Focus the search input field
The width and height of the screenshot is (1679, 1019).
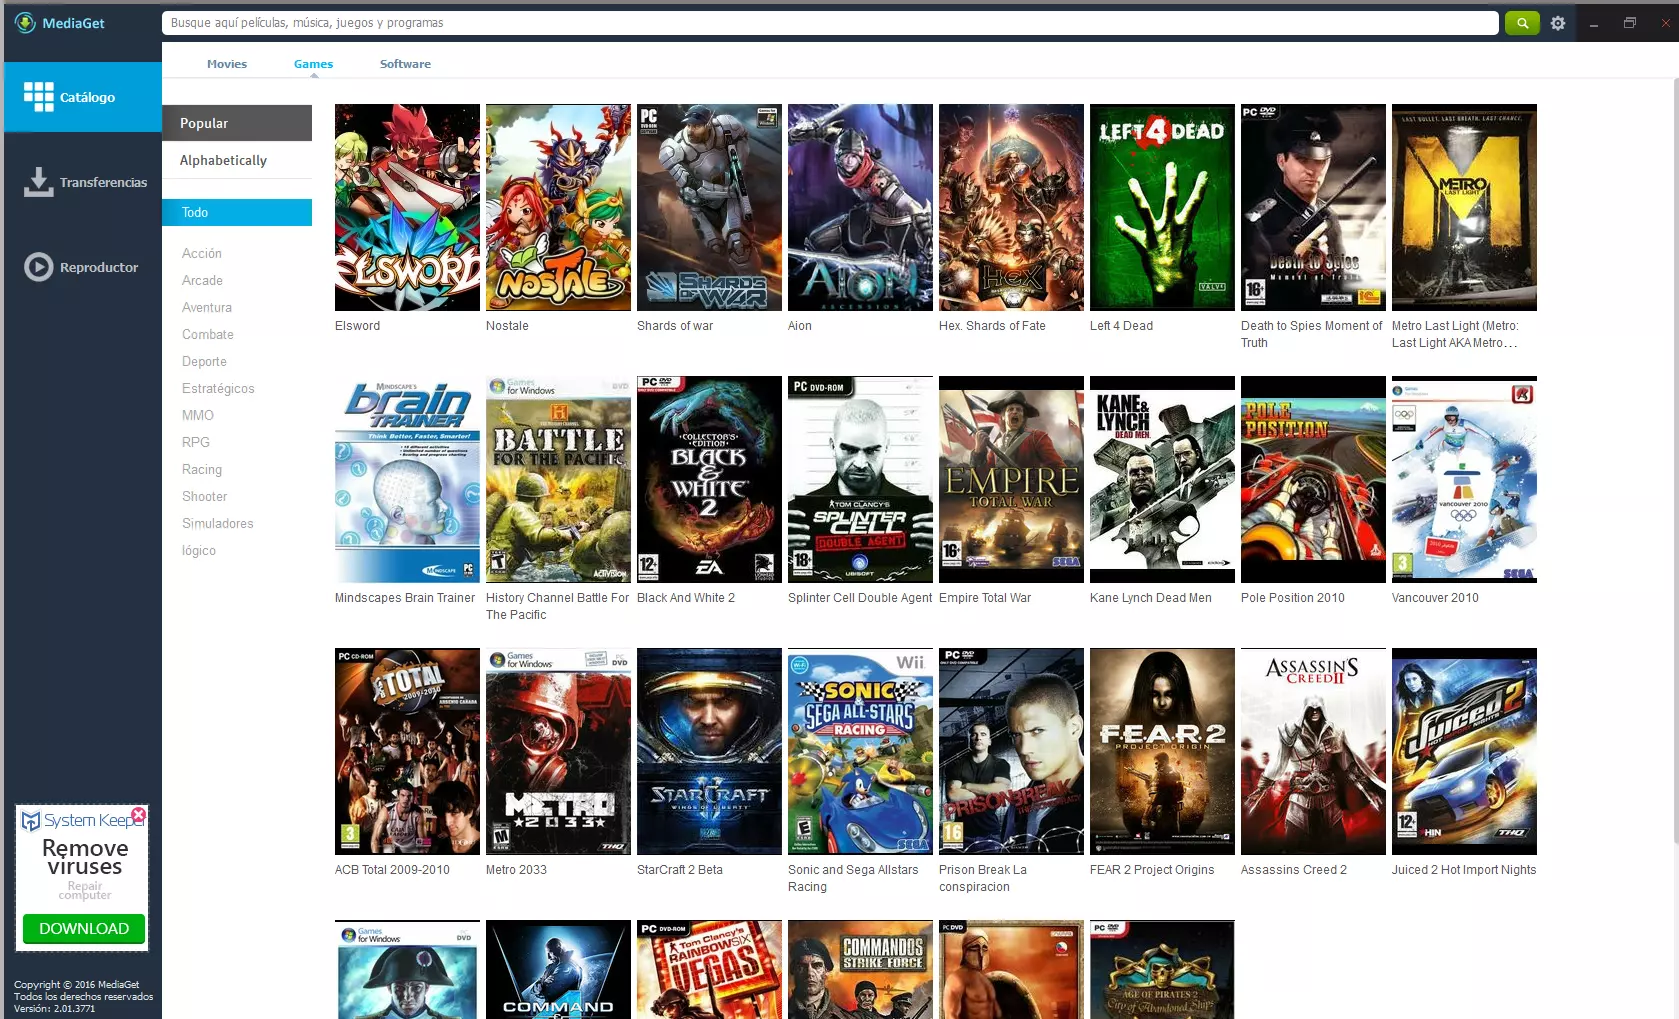[x=830, y=23]
